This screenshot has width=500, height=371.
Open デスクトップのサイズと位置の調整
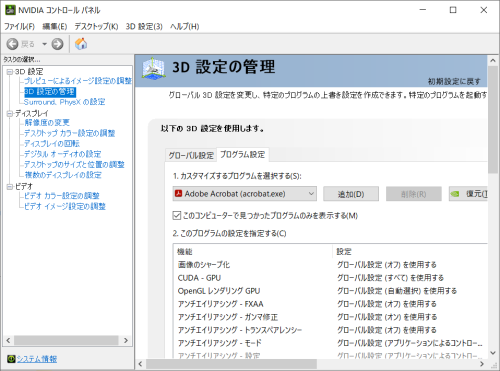(74, 164)
